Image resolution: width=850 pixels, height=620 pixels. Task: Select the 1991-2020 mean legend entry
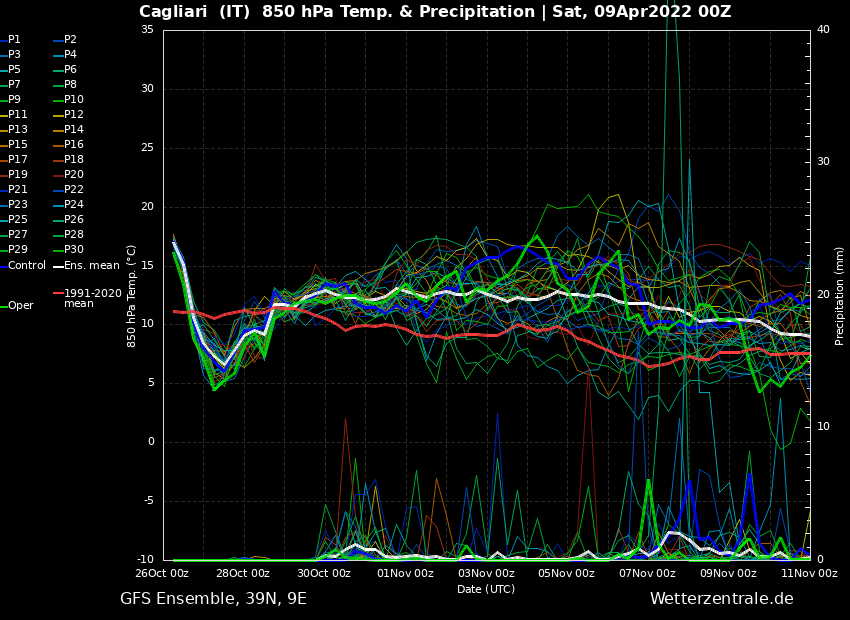tap(92, 298)
